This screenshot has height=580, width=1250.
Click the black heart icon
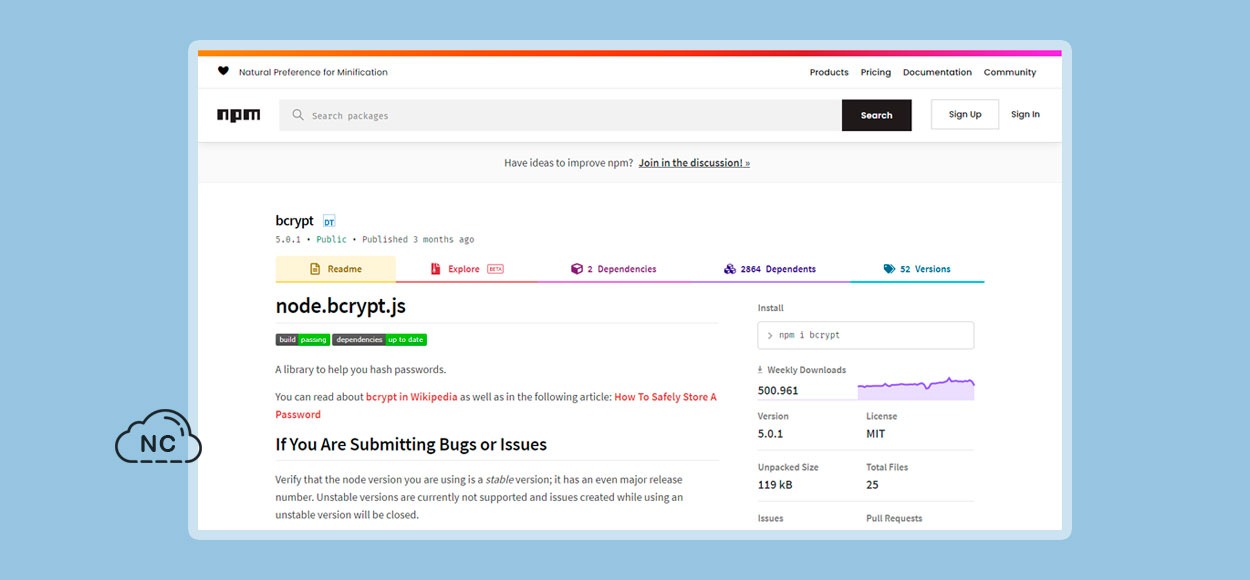(223, 71)
